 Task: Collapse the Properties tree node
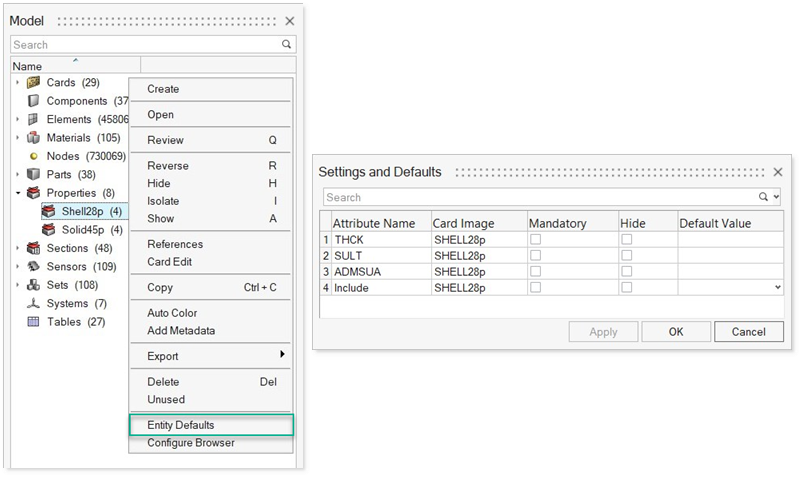[x=18, y=193]
